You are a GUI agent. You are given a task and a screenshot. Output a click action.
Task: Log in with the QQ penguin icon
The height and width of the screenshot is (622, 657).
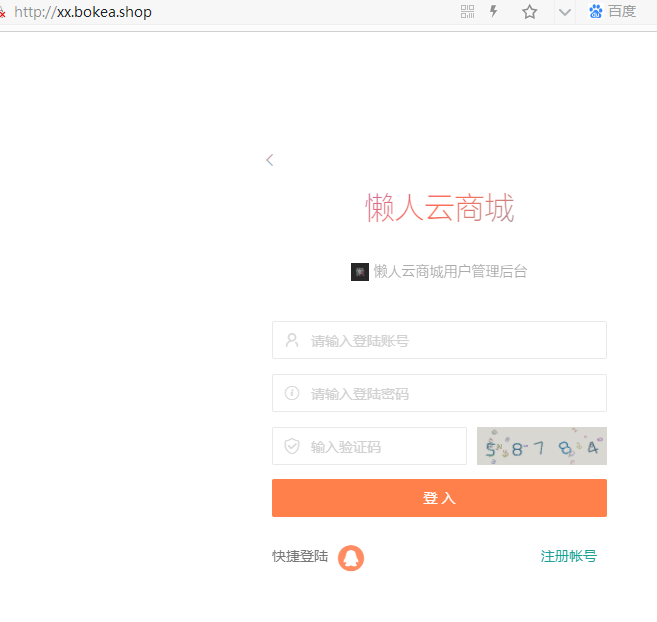351,557
